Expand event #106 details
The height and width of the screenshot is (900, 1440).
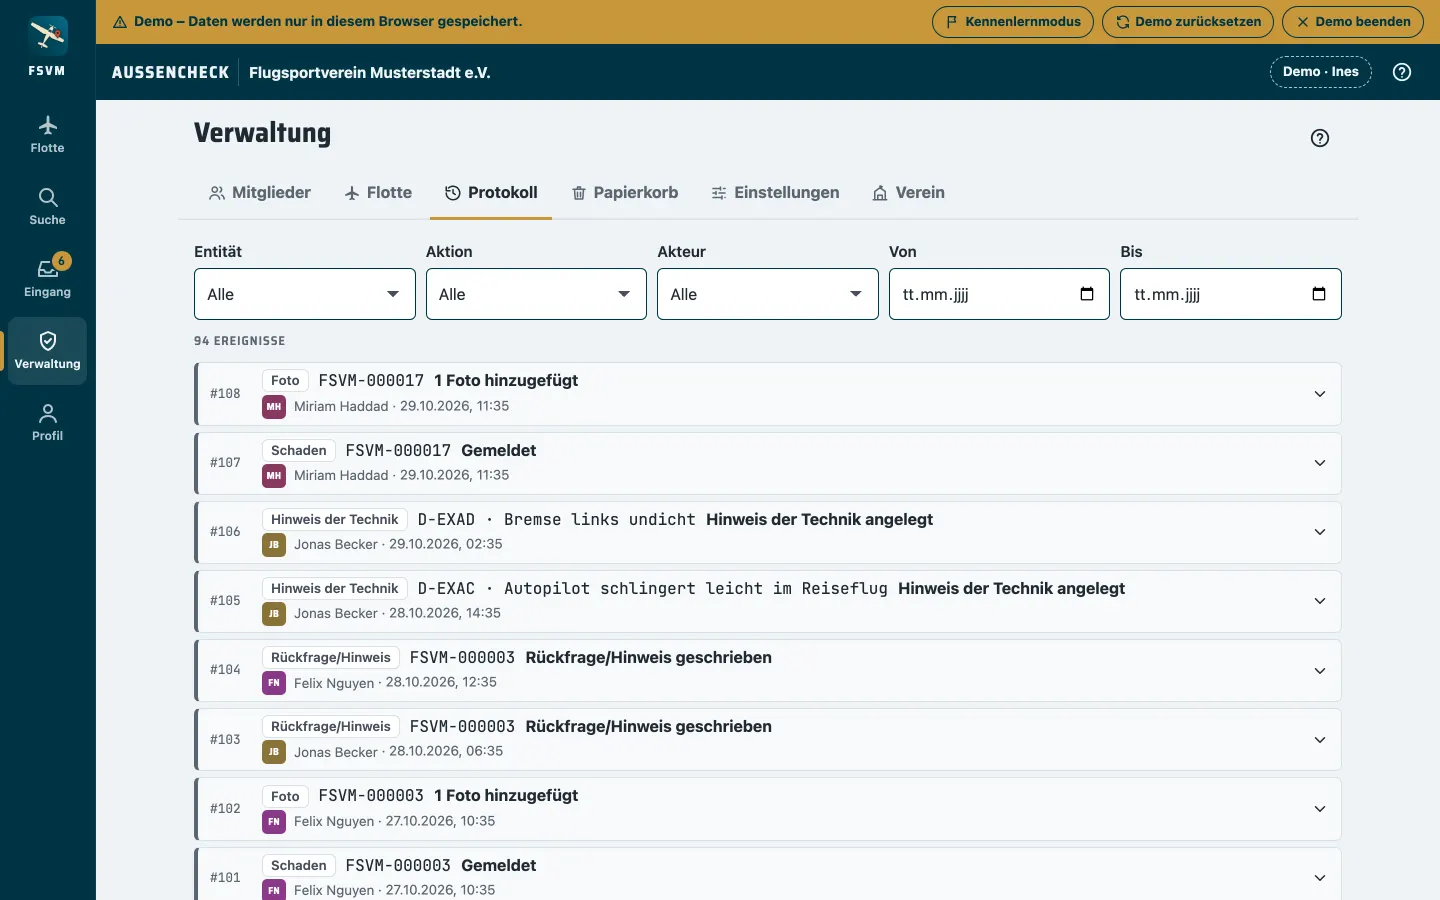pyautogui.click(x=1320, y=532)
